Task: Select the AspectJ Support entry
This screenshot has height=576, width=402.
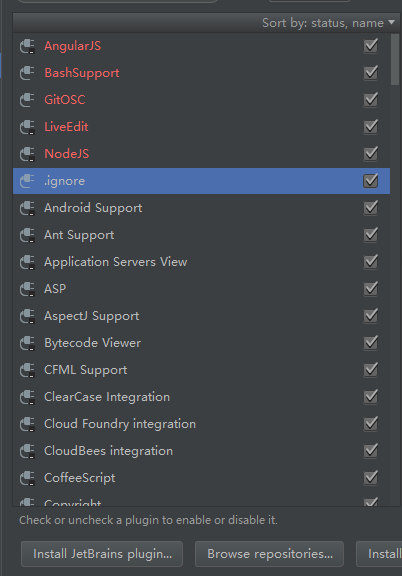Action: coord(201,316)
